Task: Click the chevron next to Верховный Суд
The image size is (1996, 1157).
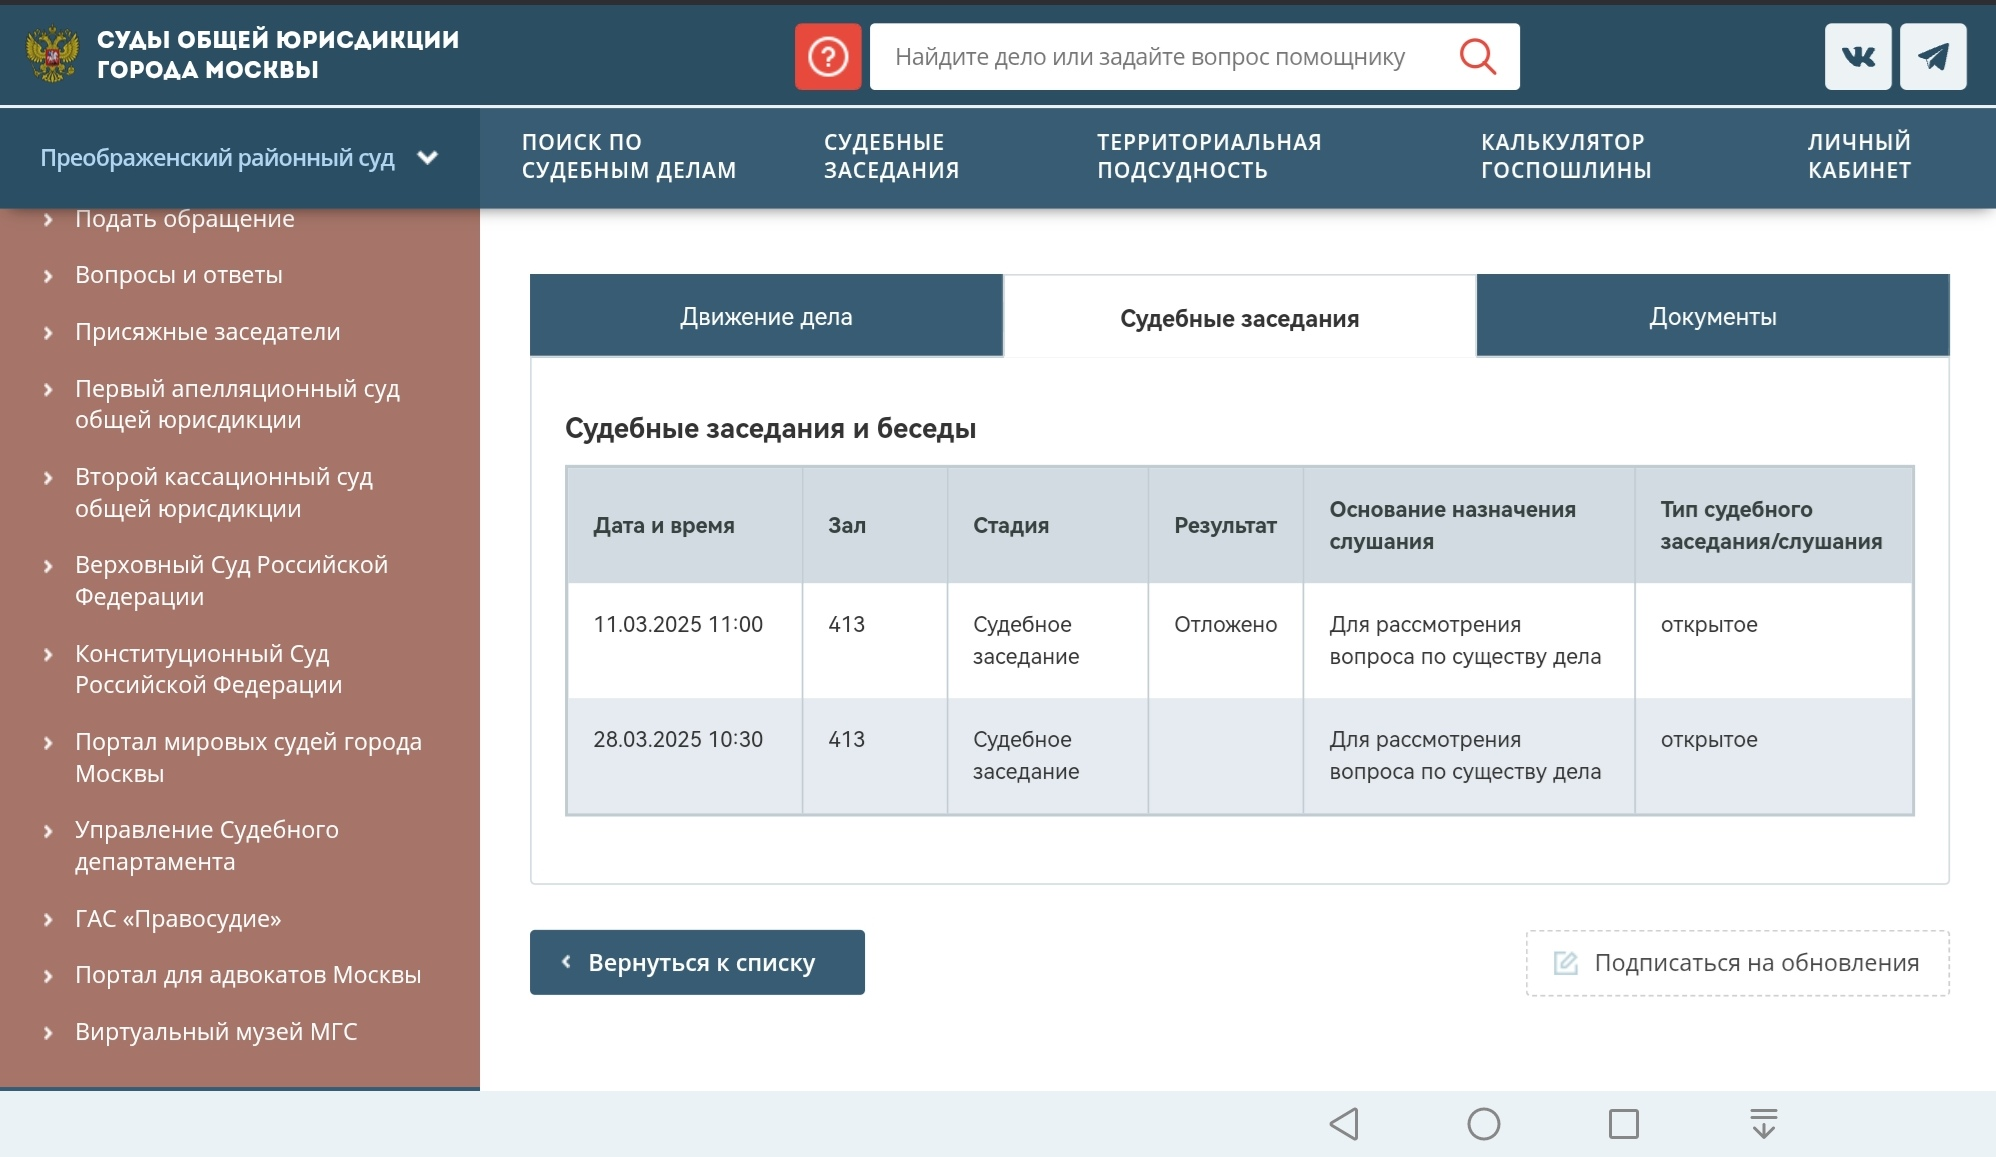Action: point(47,565)
